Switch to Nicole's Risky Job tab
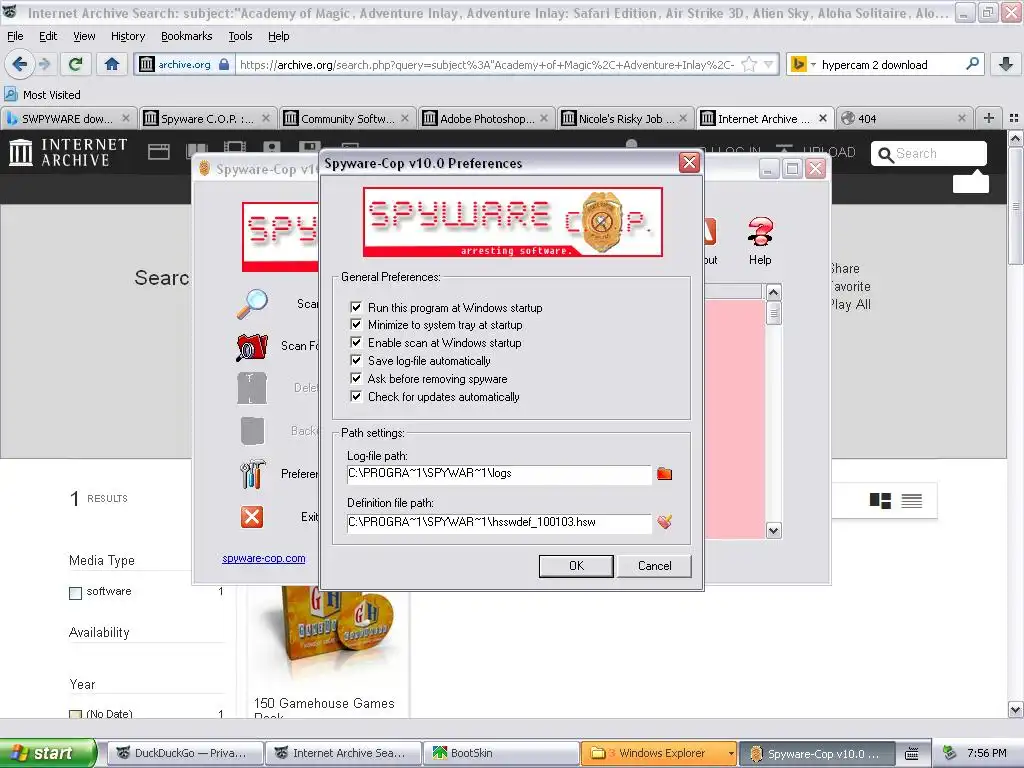Viewport: 1024px width, 768px height. (x=626, y=119)
